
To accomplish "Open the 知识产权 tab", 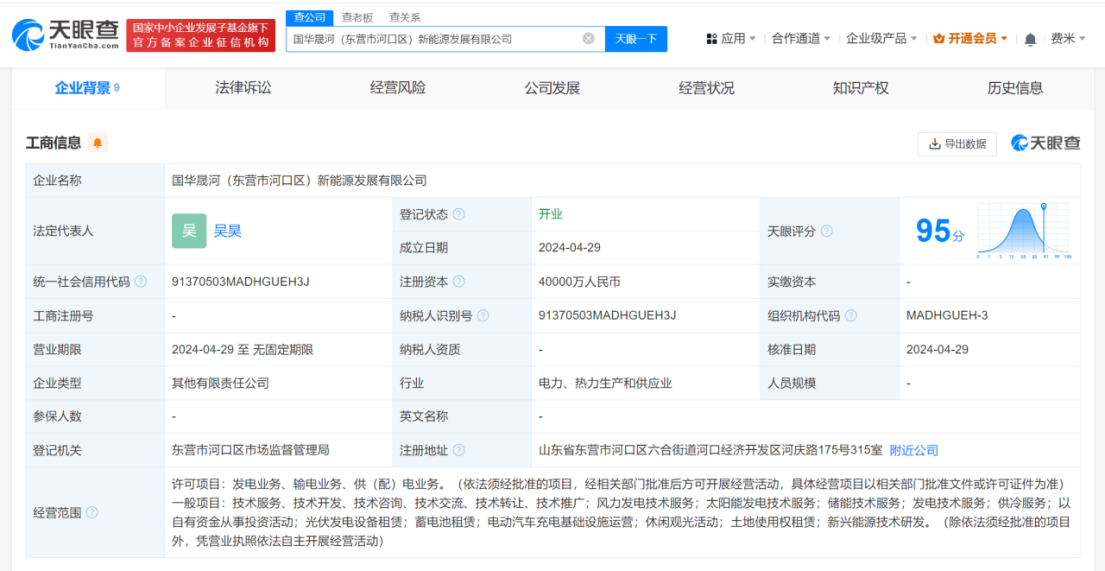I will (x=860, y=88).
